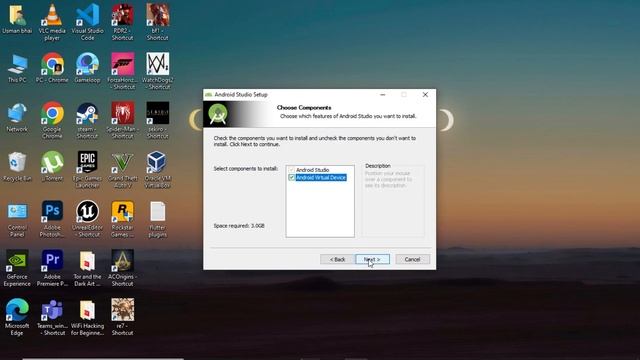Click the Space required 3.0GB text
The image size is (640, 360).
(239, 226)
